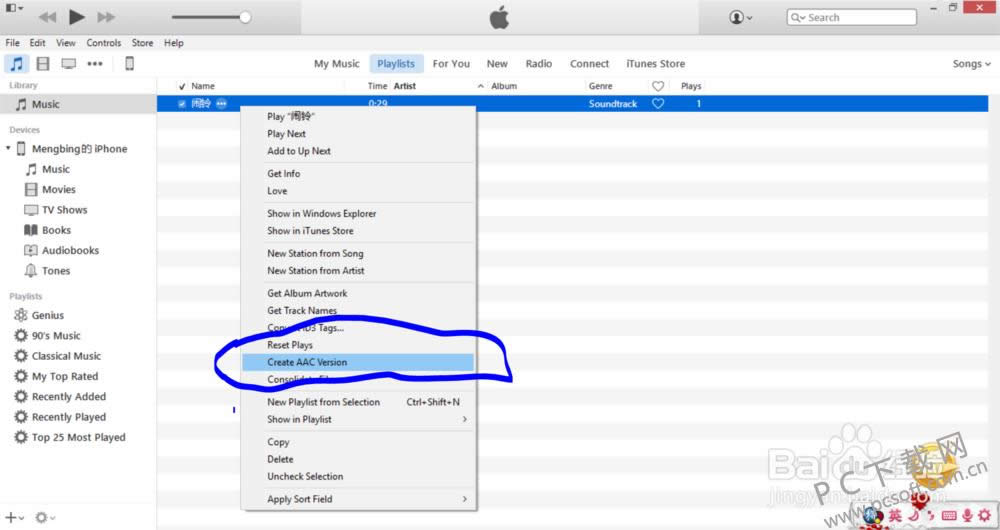Select the Music note library icon

click(16, 64)
